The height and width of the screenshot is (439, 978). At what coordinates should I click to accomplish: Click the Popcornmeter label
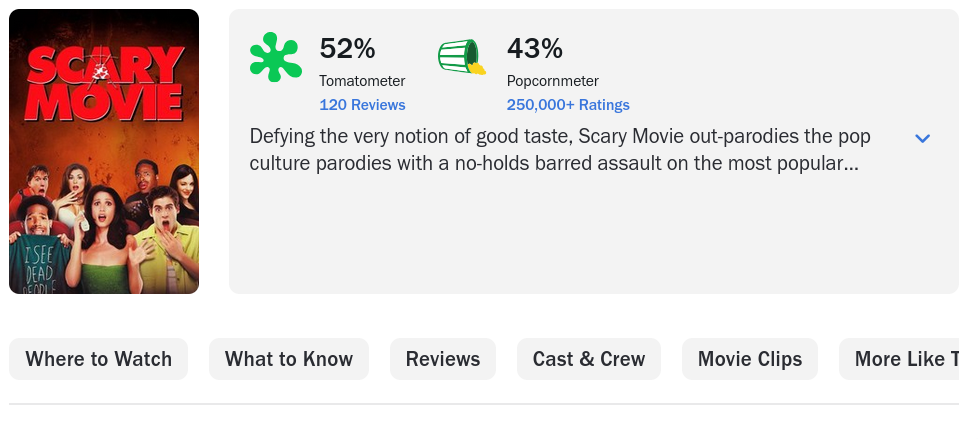553,81
